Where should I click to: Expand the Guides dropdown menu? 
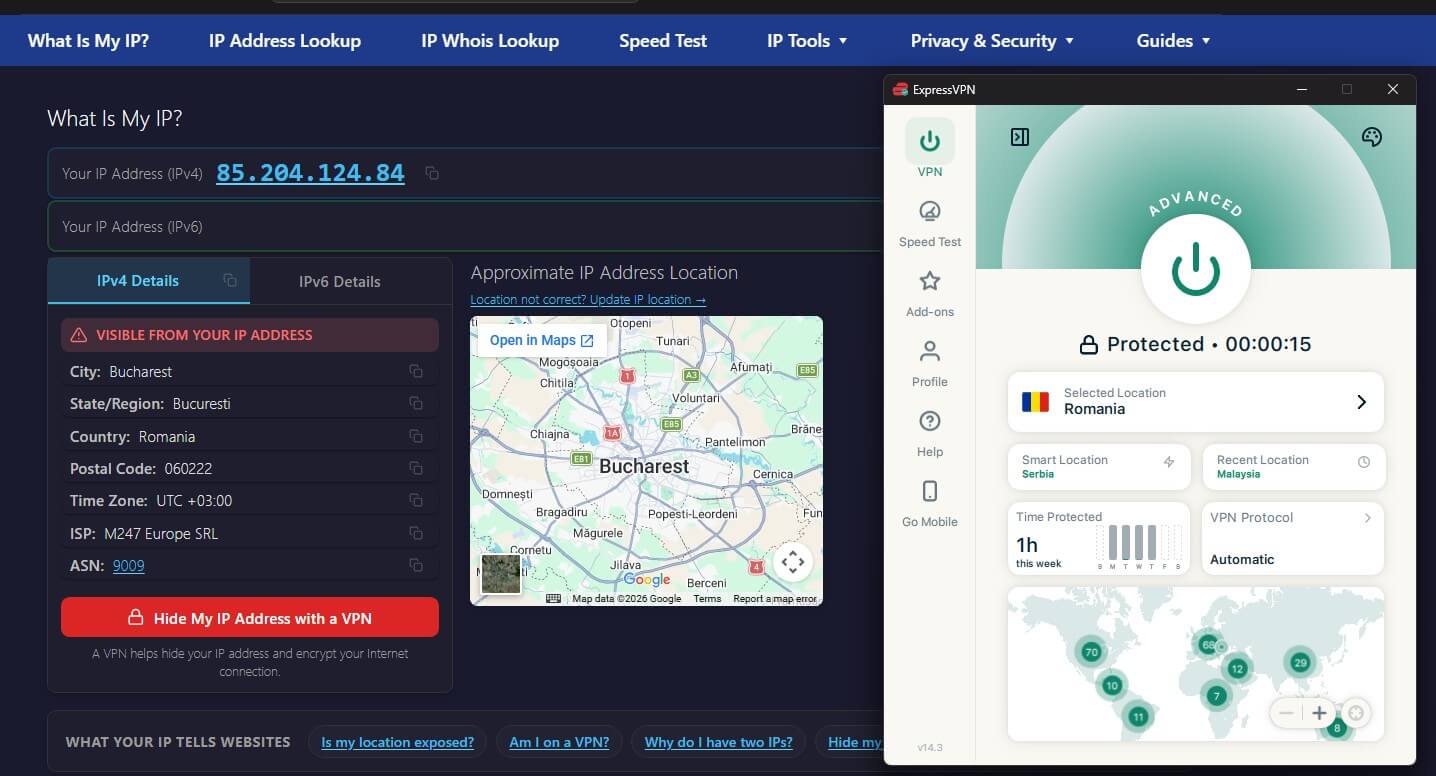click(1173, 41)
